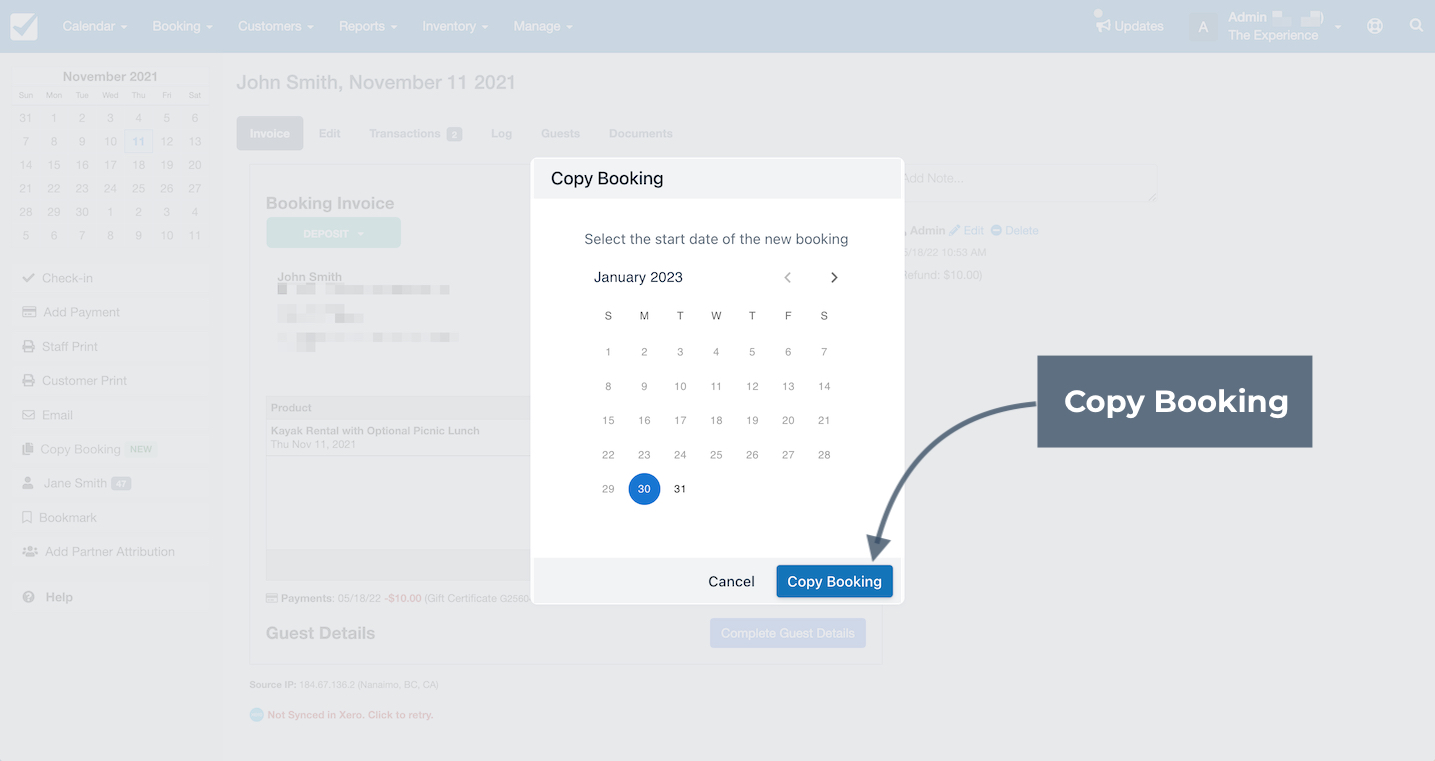Viewport: 1435px width, 761px height.
Task: Open Jane Smith customer link
Action: pyautogui.click(x=110, y=483)
